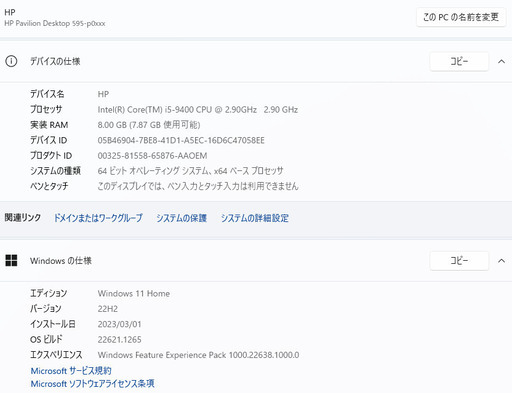Viewport: 512px width, 393px height.
Task: Collapse the デバイスの仕様 section chevron
Action: [x=501, y=61]
